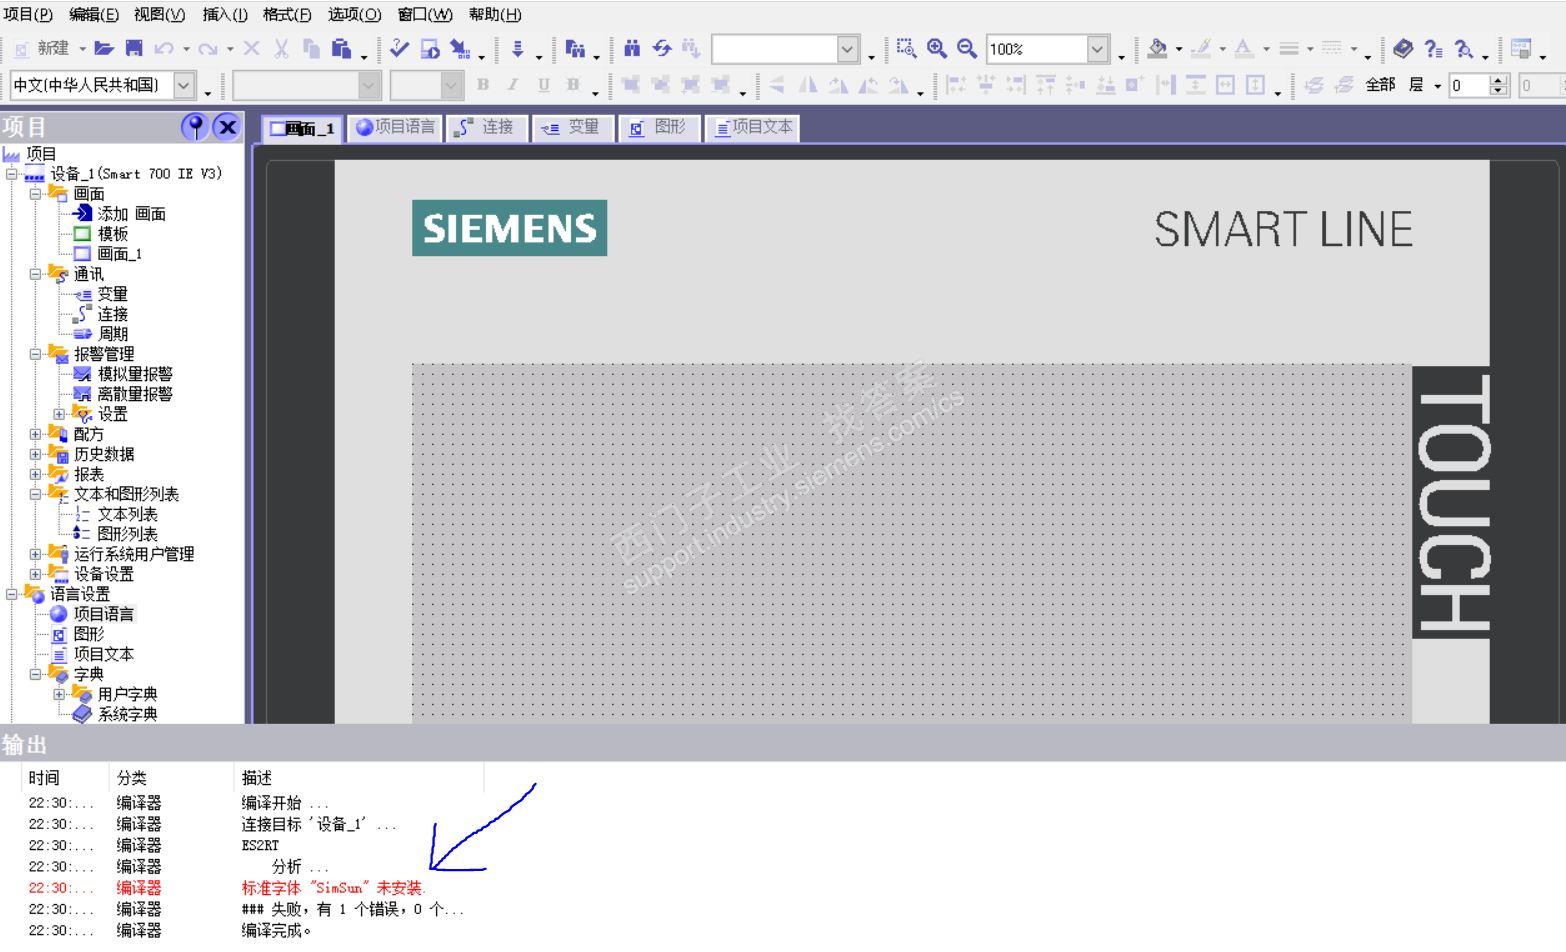This screenshot has height=952, width=1566.
Task: Collapse the 报警管理 folder
Action: tap(35, 354)
